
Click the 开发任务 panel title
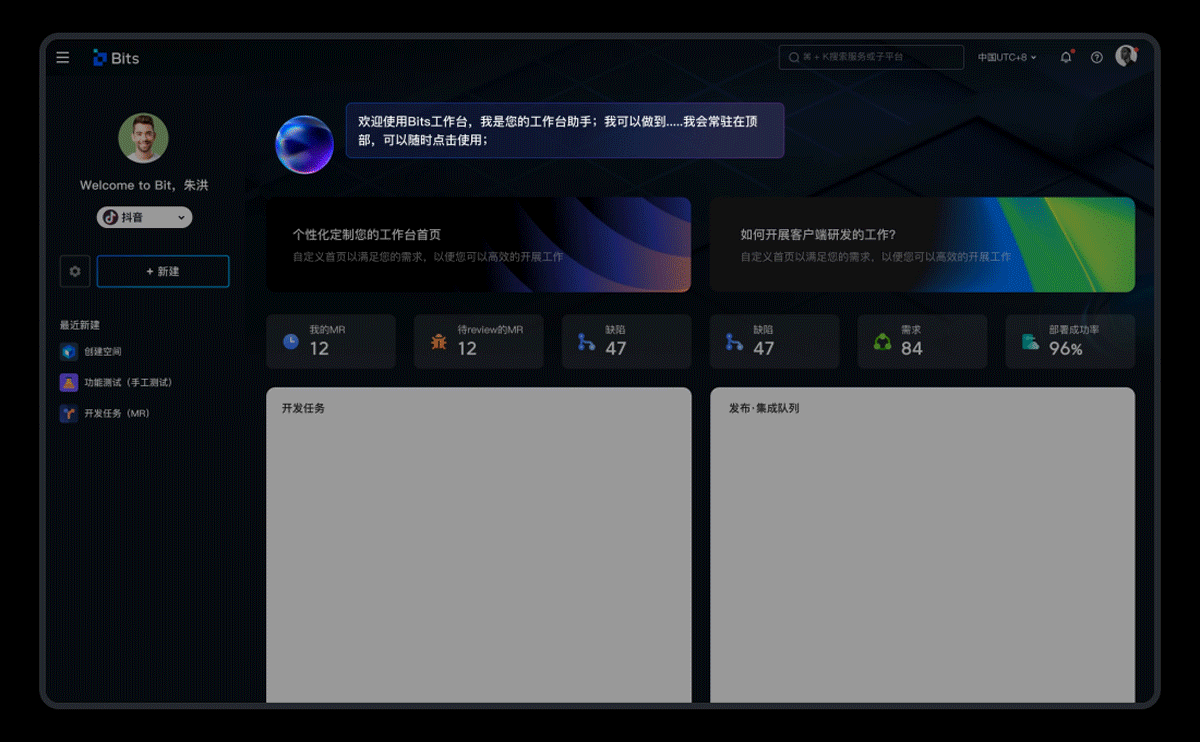[x=303, y=408]
